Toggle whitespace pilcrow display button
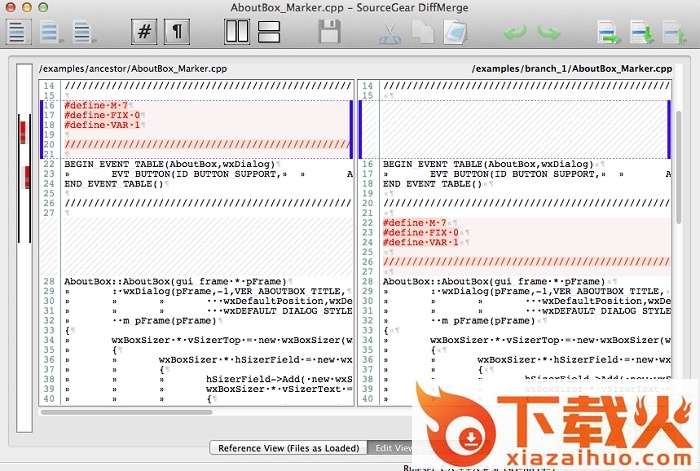This screenshot has width=700, height=471. click(176, 31)
